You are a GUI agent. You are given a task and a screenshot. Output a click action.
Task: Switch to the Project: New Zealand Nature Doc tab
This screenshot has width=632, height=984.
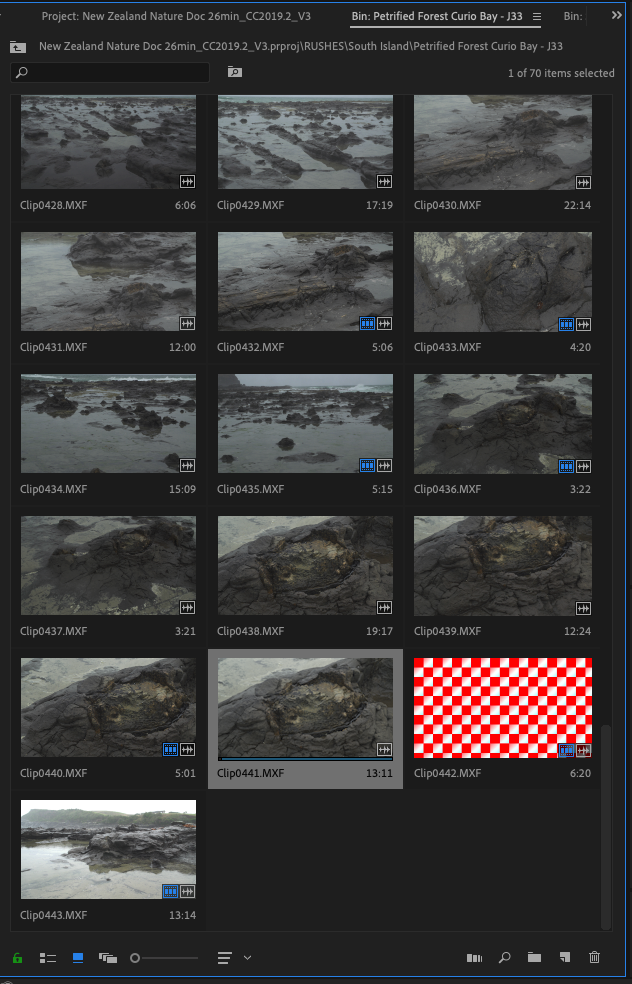point(176,16)
